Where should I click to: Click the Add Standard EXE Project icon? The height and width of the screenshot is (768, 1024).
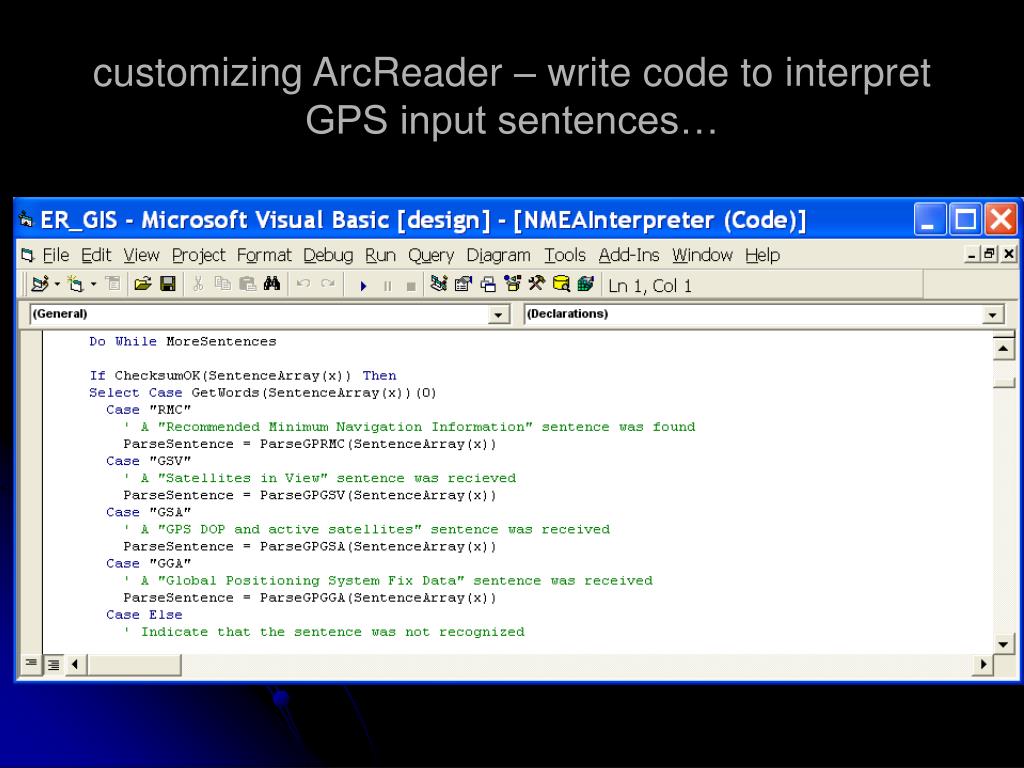39,284
